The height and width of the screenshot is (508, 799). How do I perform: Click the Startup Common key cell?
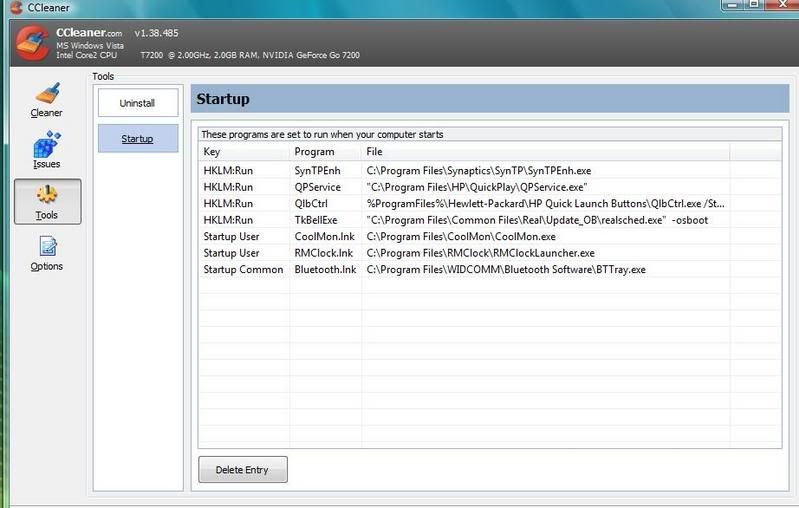click(243, 270)
